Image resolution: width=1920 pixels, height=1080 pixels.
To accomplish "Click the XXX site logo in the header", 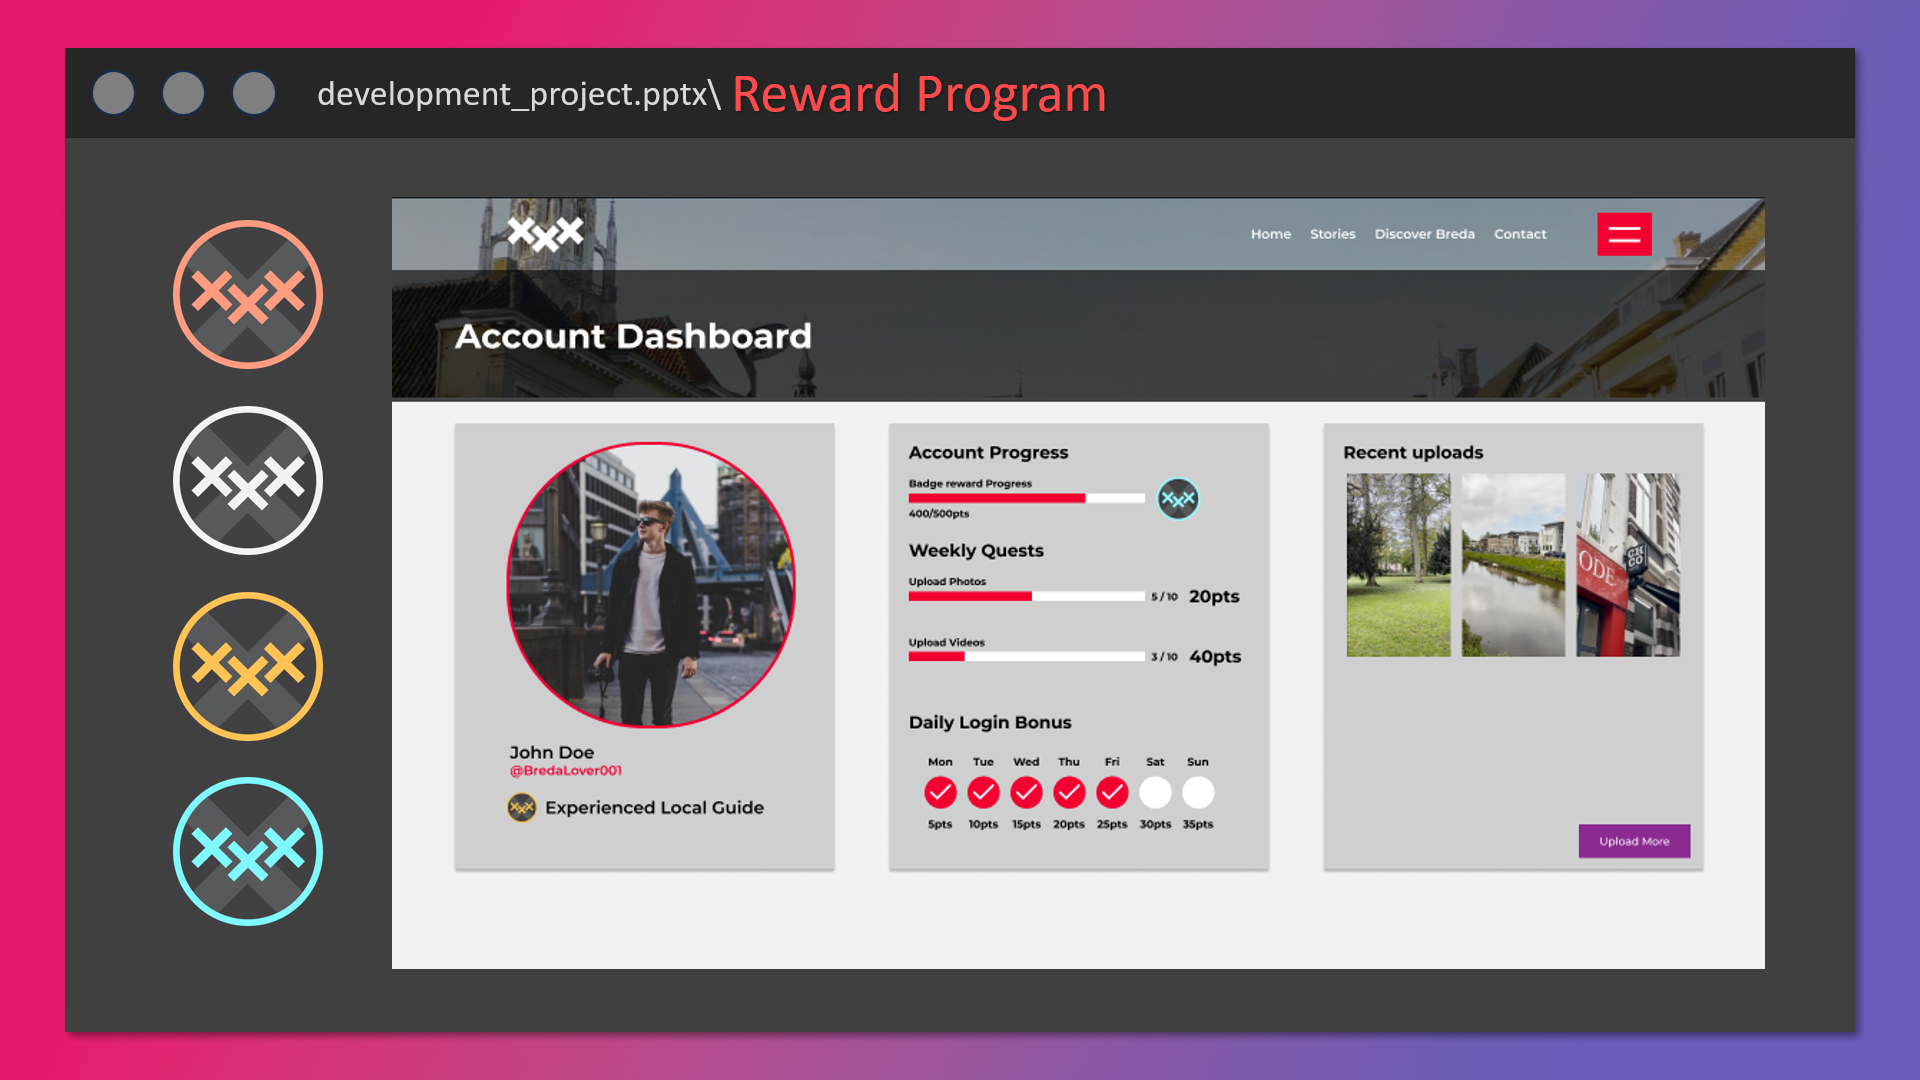I will [x=546, y=232].
